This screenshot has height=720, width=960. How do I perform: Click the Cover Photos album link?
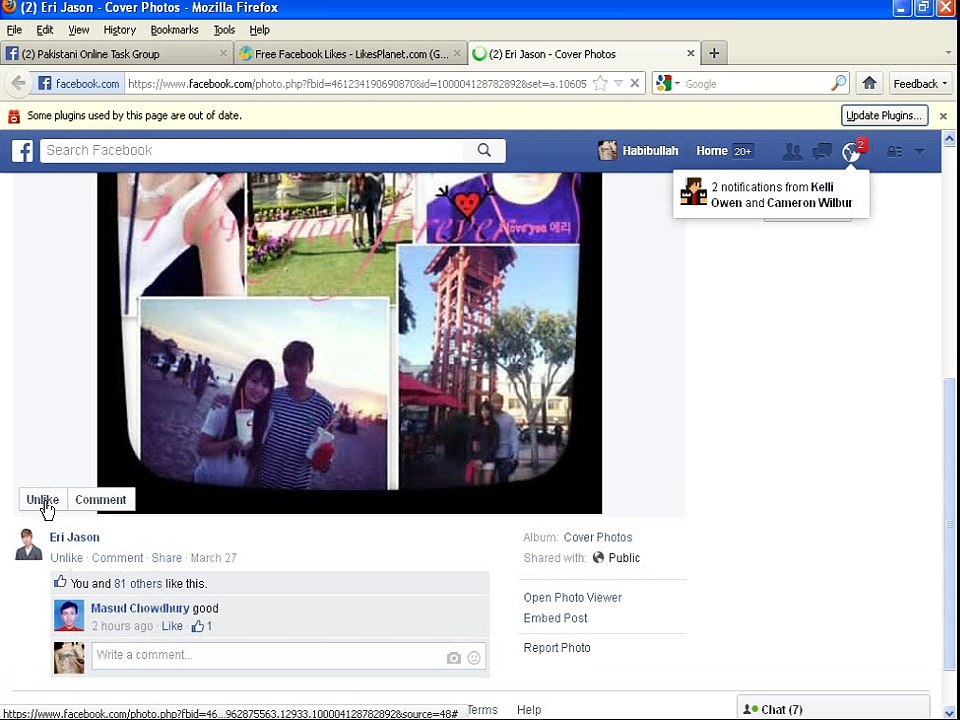click(598, 537)
